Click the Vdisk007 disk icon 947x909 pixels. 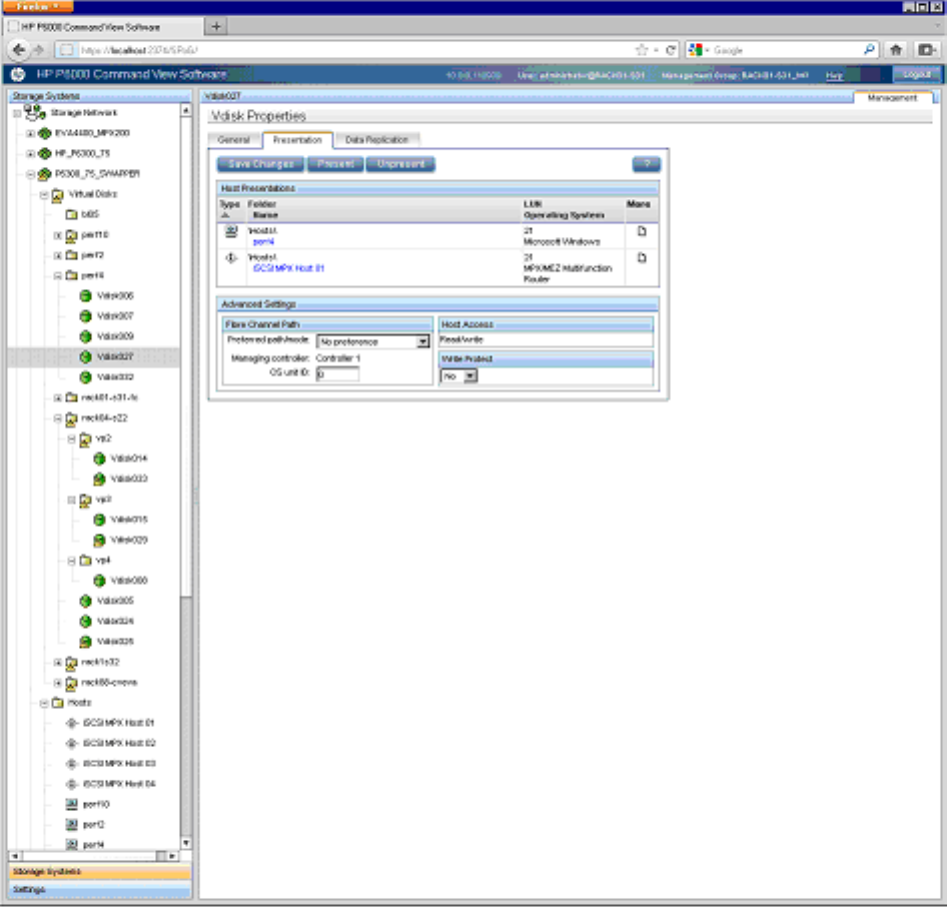tap(86, 316)
